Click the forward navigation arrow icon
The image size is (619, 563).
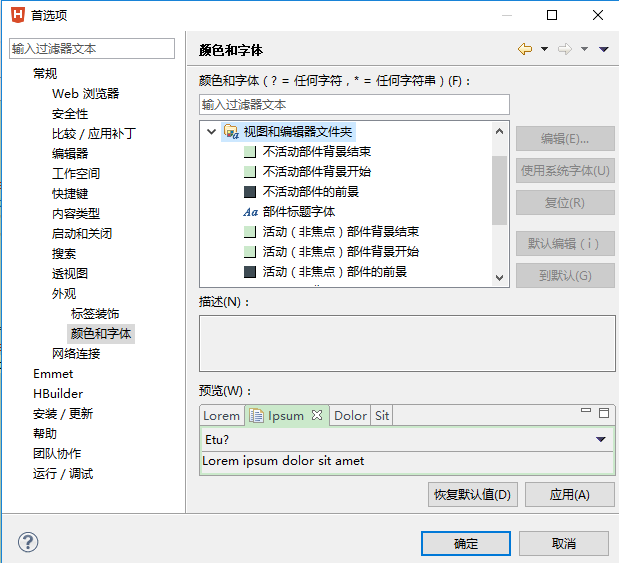(565, 49)
